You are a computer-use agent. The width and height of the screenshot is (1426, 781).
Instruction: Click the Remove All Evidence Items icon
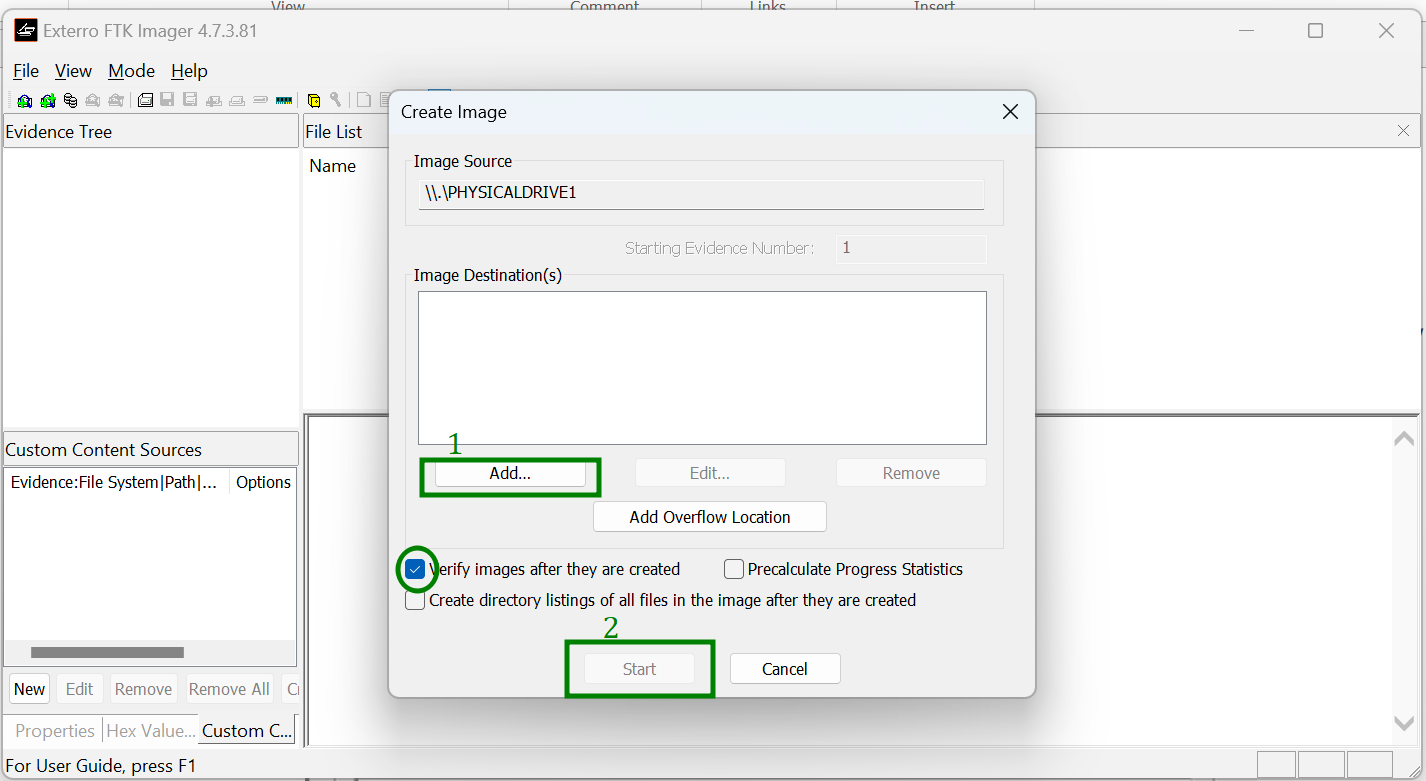(x=116, y=100)
